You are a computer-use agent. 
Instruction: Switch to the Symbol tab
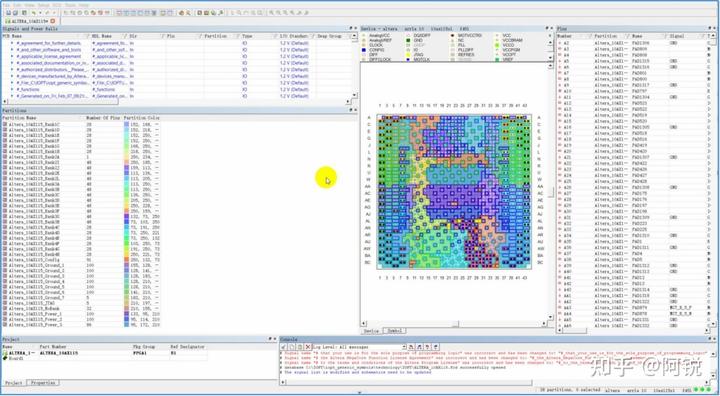(x=394, y=331)
